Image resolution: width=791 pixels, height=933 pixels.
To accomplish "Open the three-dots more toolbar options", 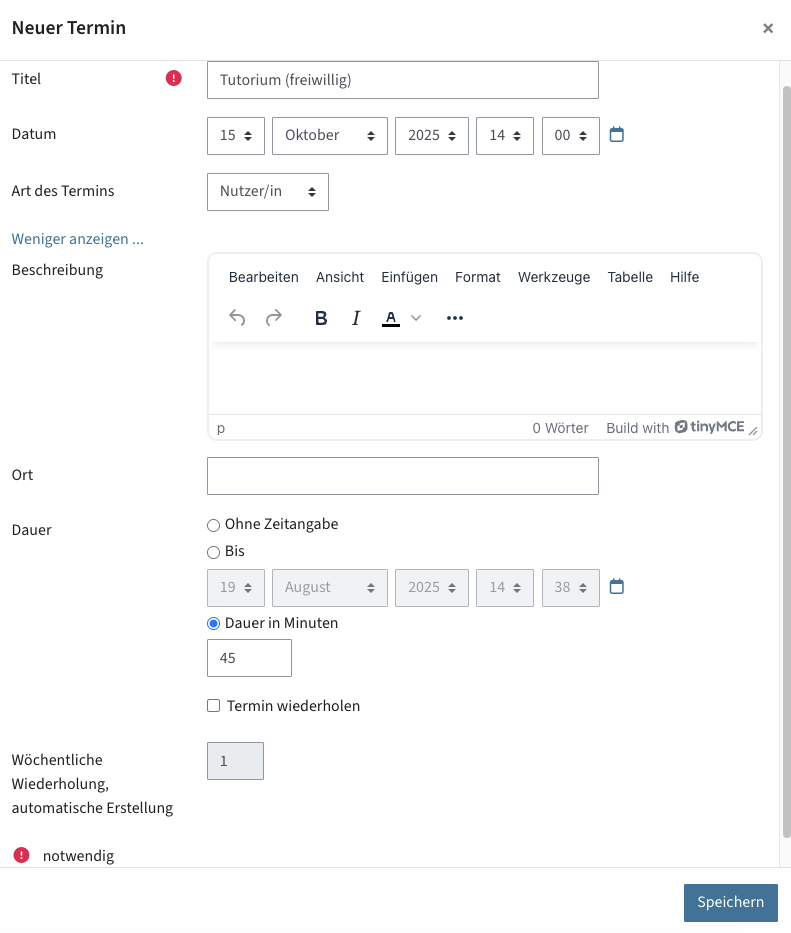I will point(455,318).
